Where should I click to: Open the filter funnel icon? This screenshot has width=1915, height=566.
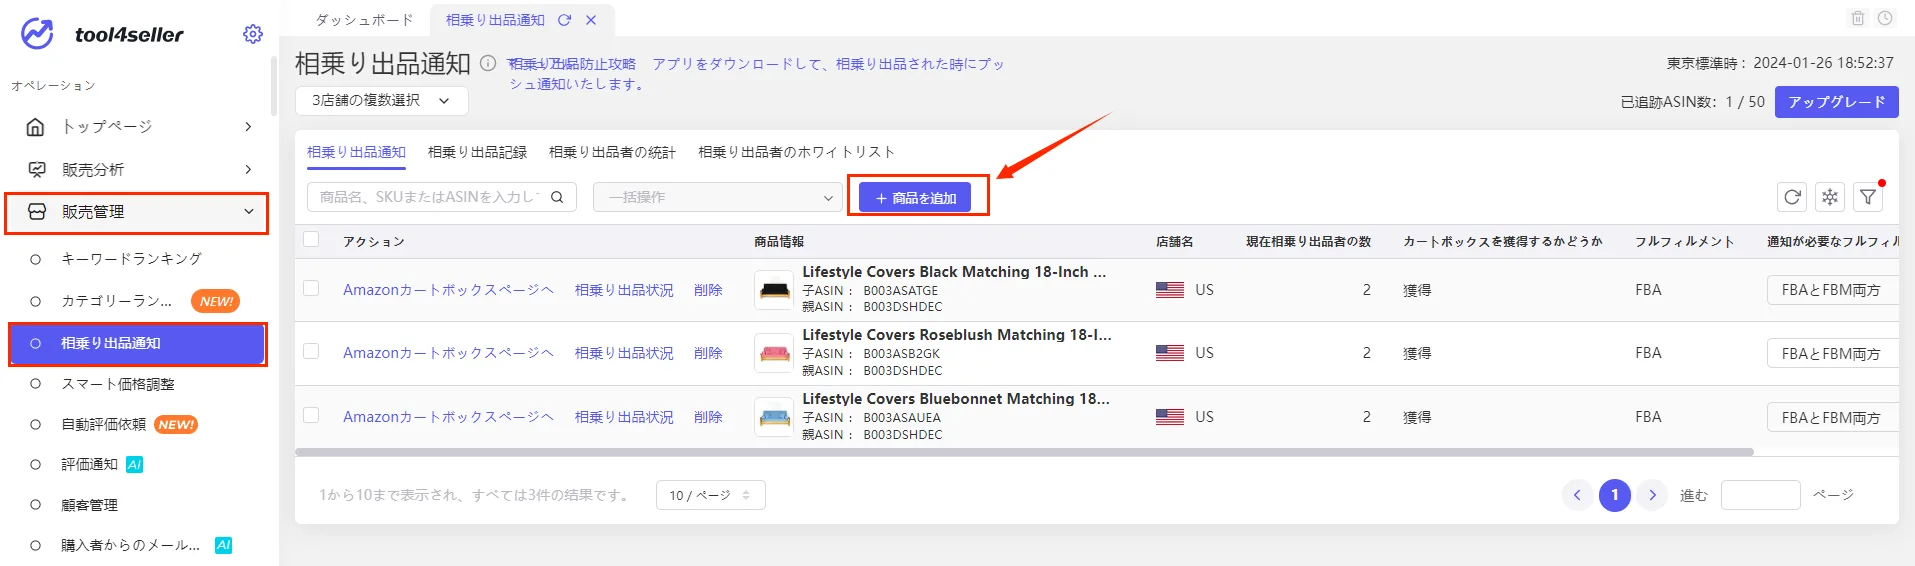pyautogui.click(x=1868, y=197)
